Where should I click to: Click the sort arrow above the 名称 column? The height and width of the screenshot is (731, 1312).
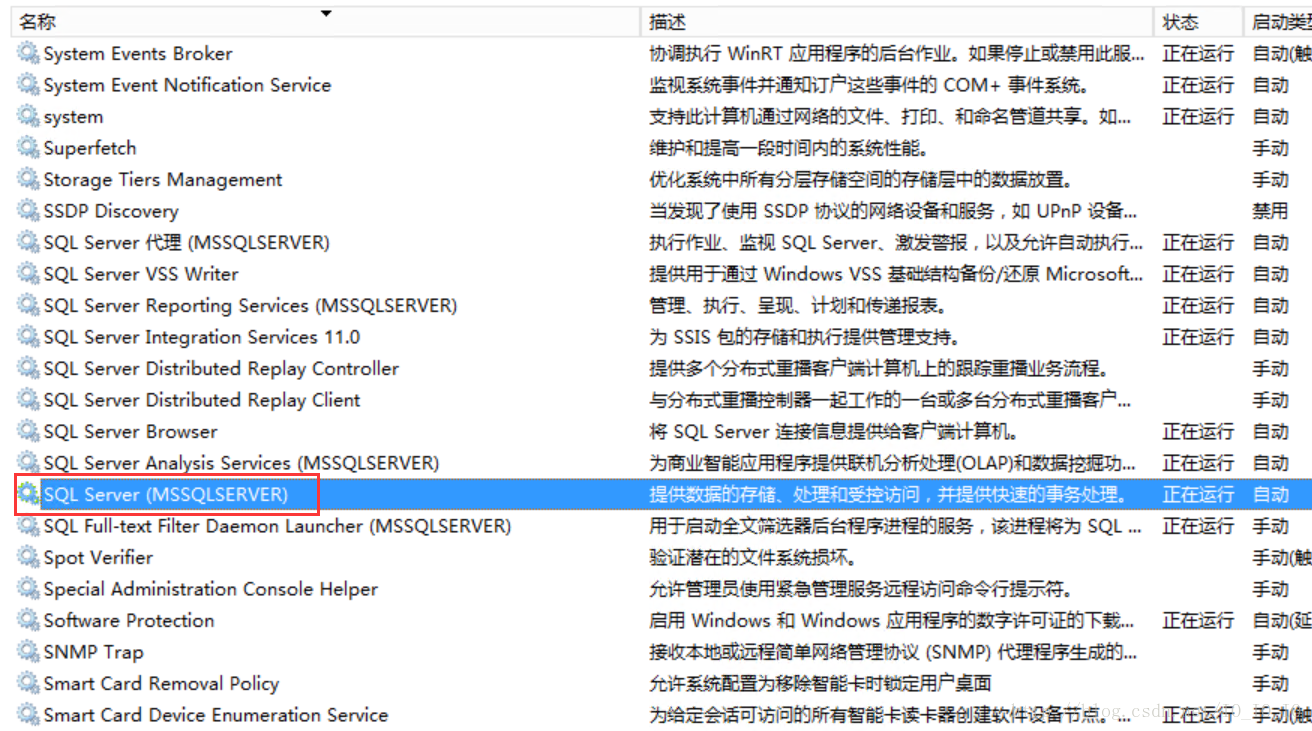[325, 13]
